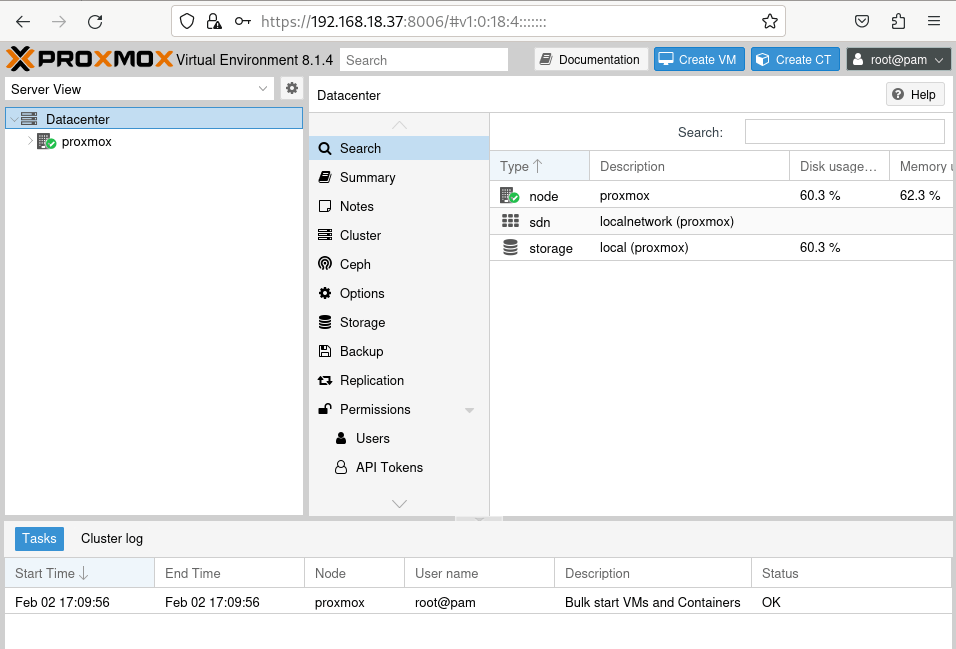Open the browser extensions puzzle icon

pos(898,22)
